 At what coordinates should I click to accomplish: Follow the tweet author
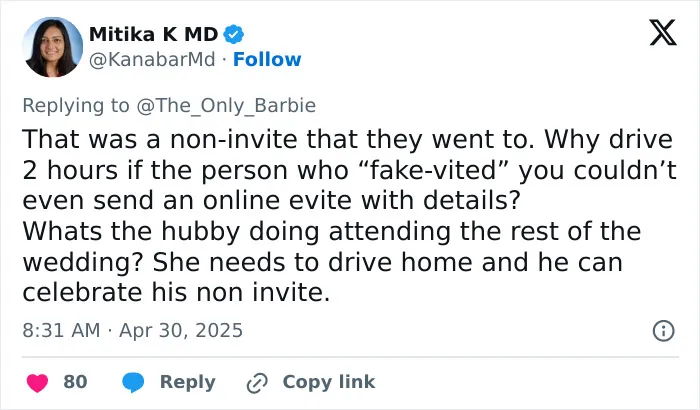click(x=267, y=59)
